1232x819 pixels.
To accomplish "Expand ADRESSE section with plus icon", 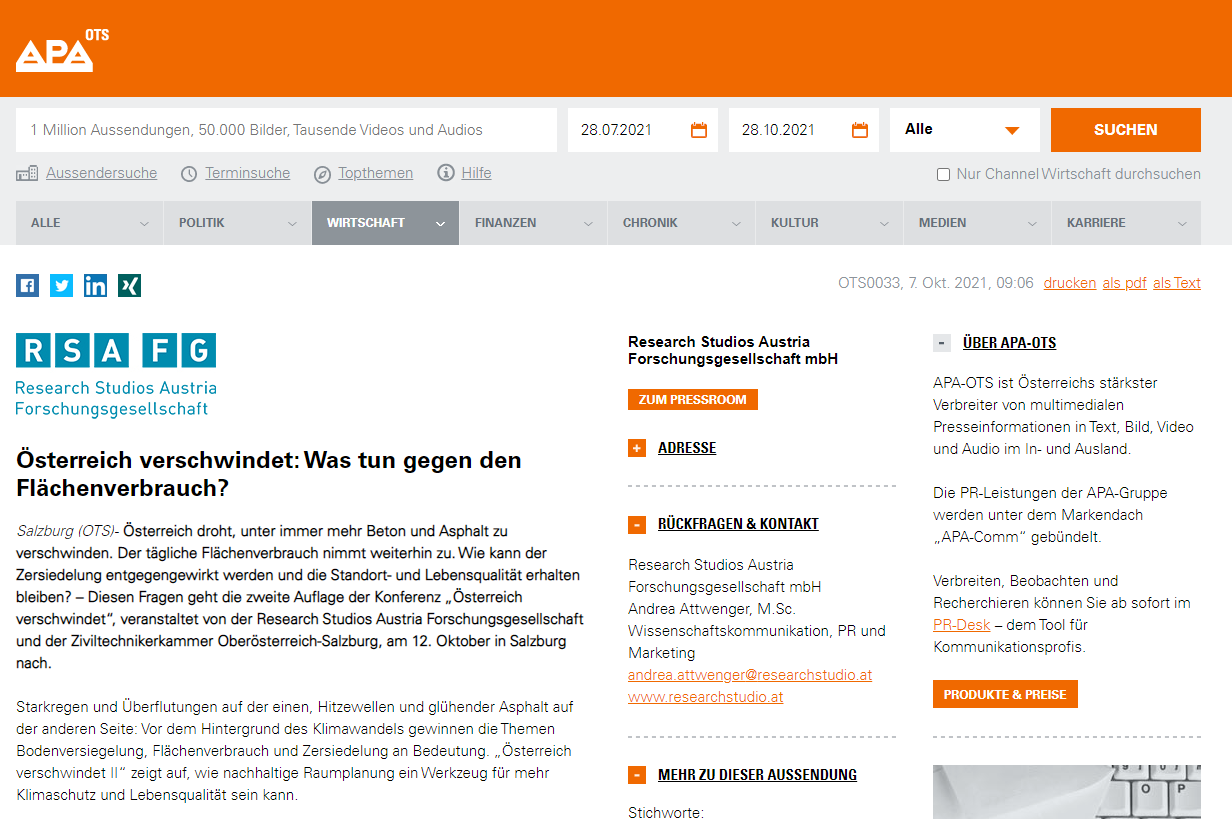I will point(637,448).
